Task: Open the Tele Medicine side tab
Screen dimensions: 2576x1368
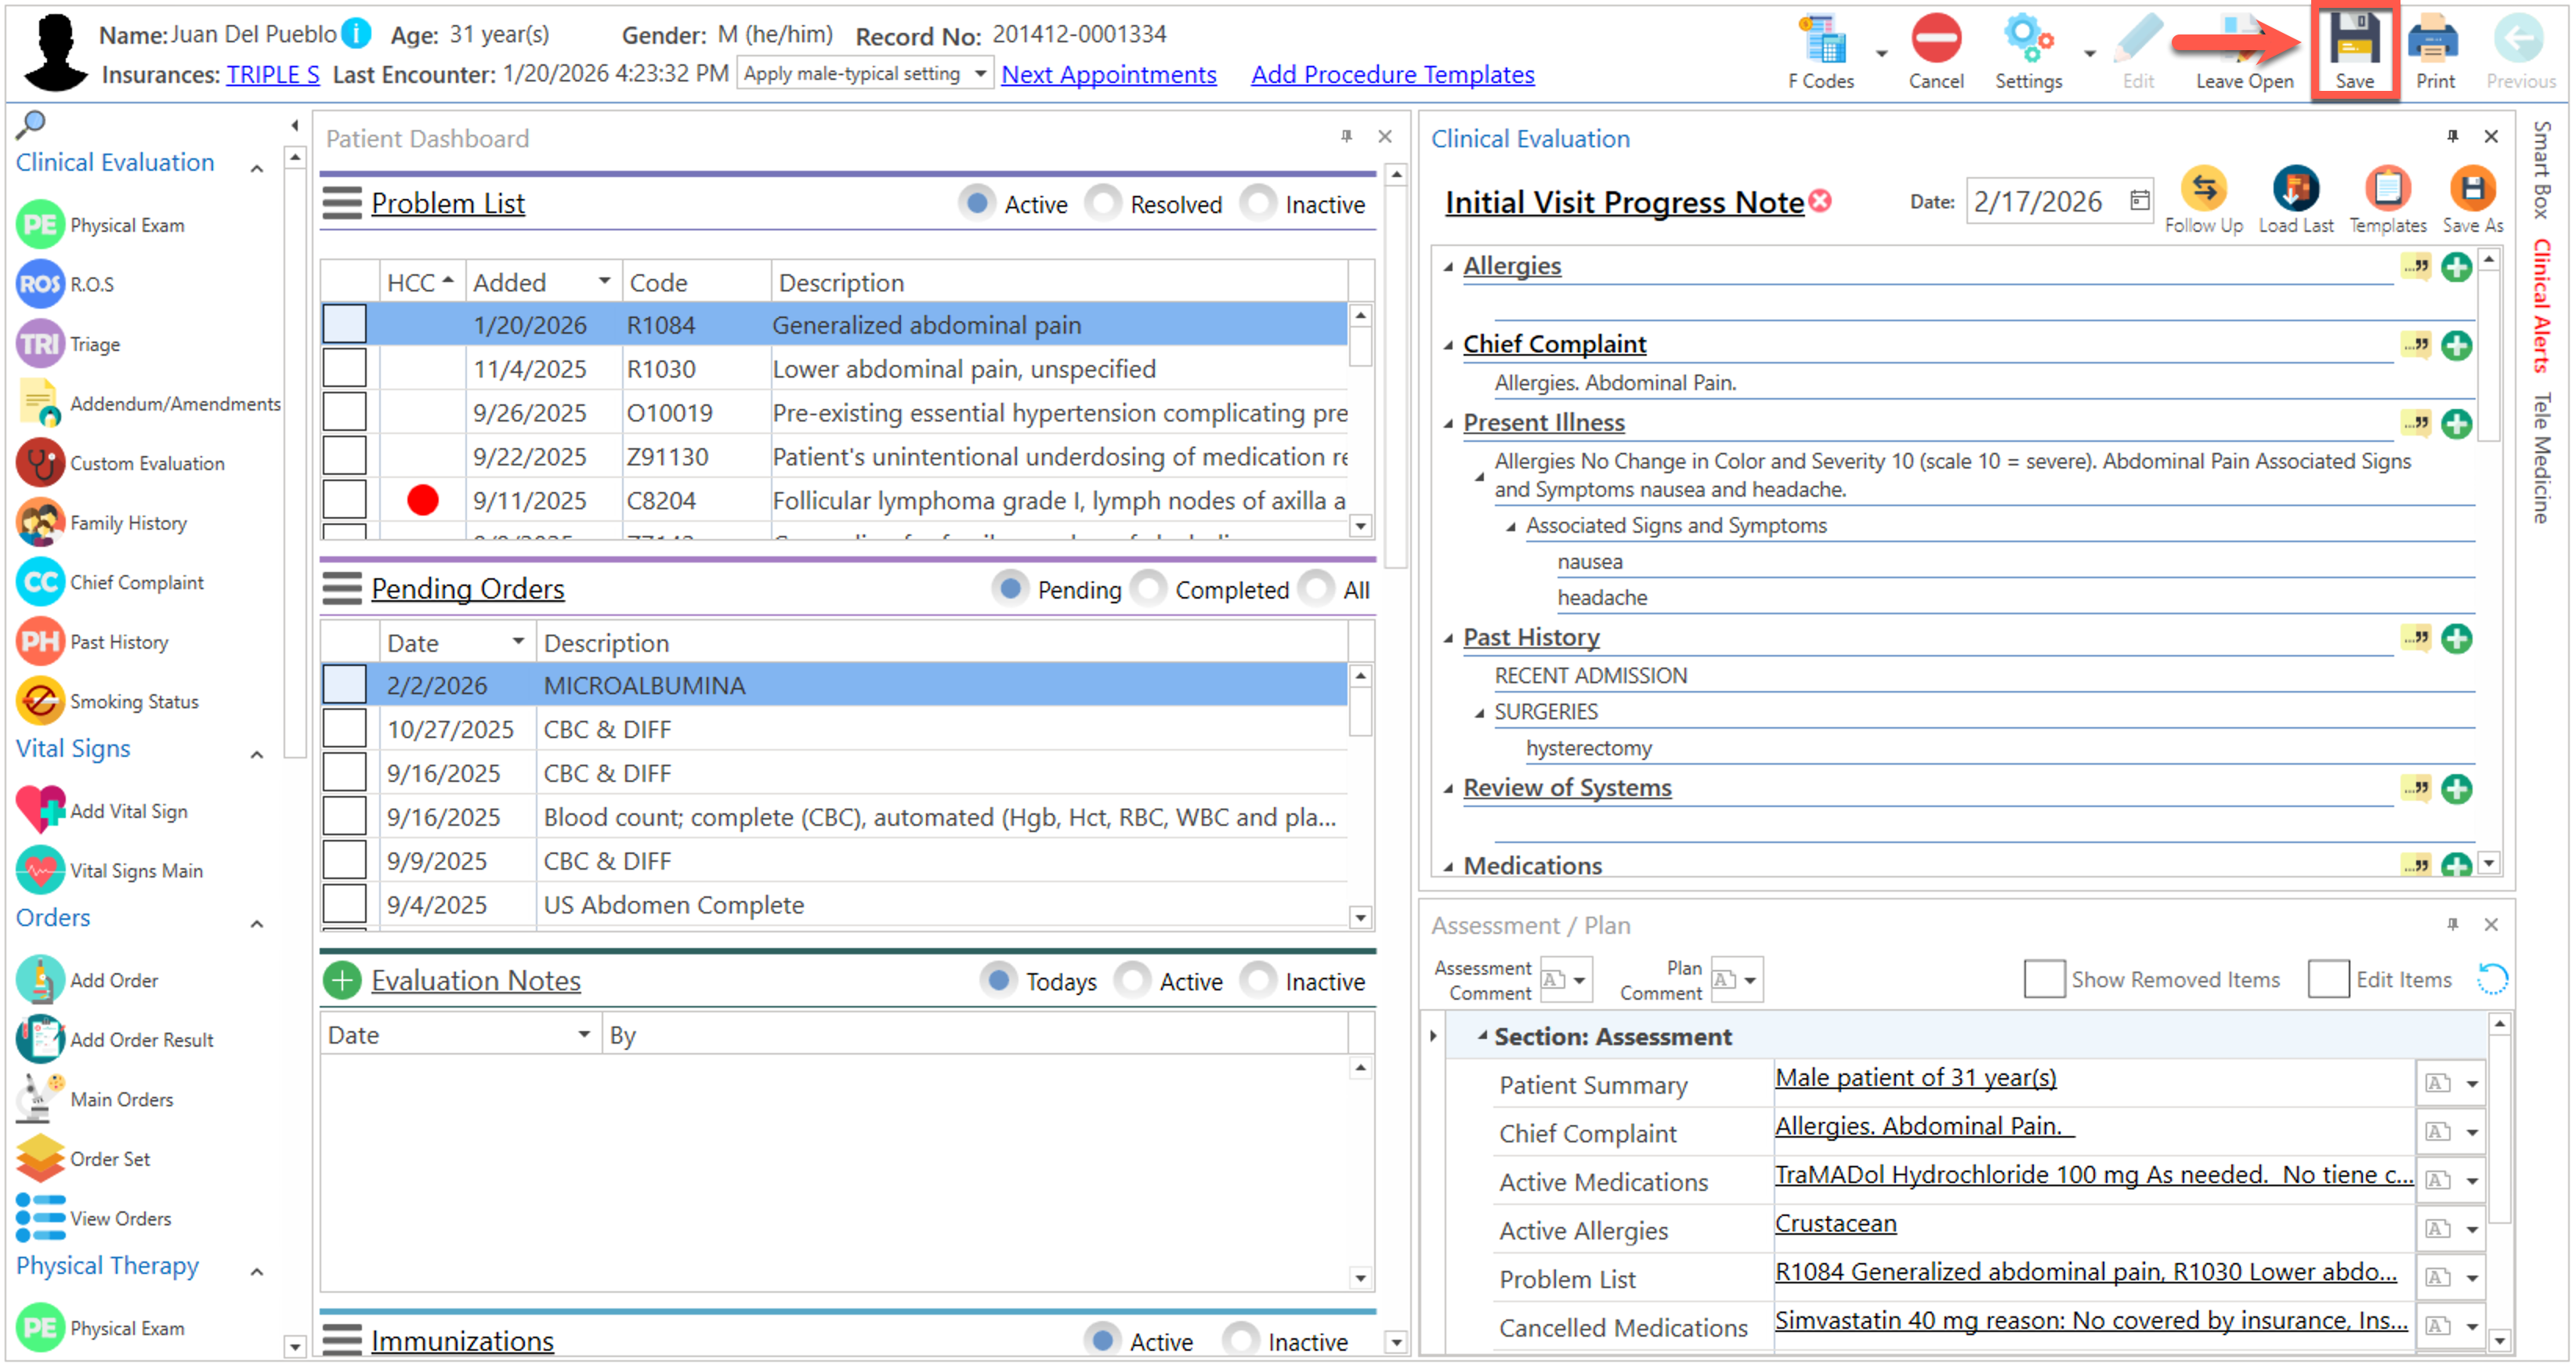Action: point(2542,456)
